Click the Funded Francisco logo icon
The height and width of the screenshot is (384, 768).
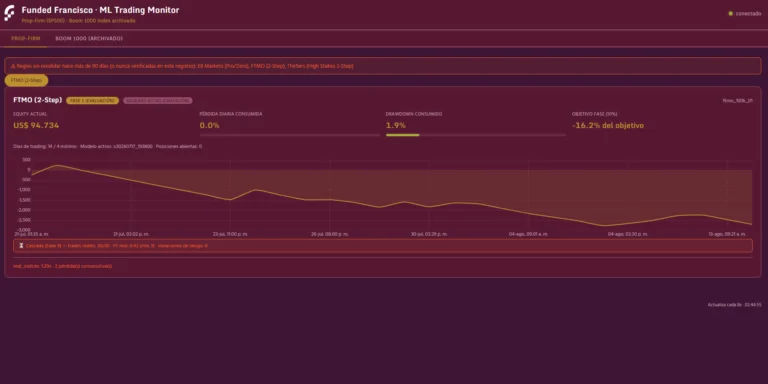click(9, 13)
